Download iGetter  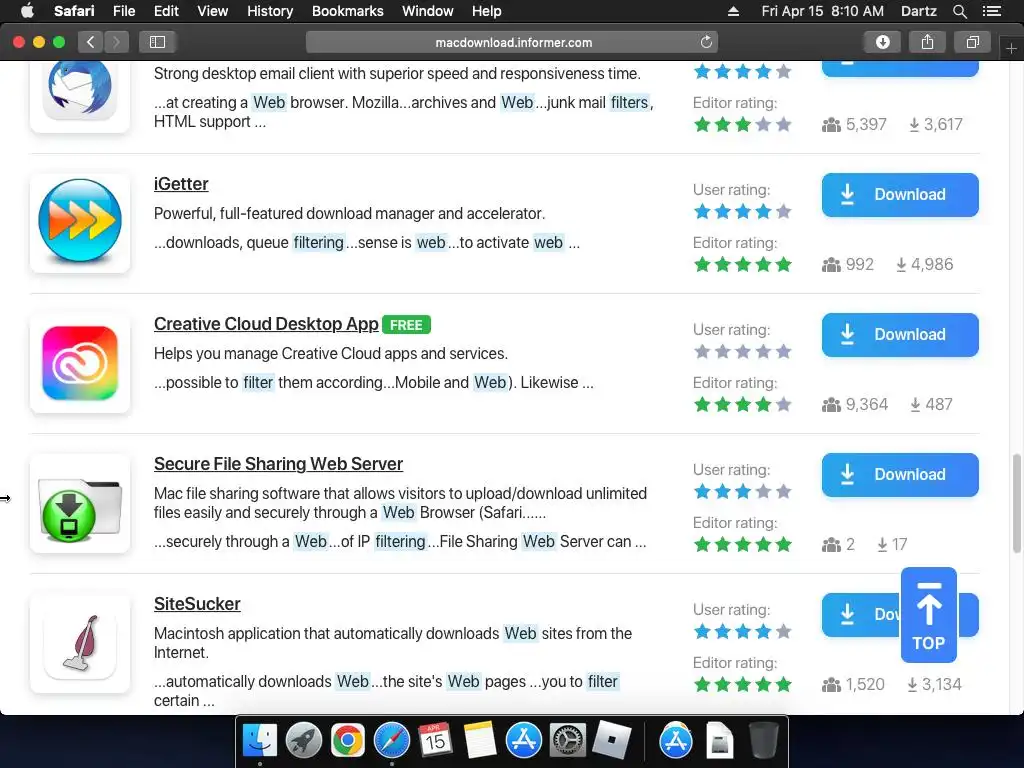[900, 195]
